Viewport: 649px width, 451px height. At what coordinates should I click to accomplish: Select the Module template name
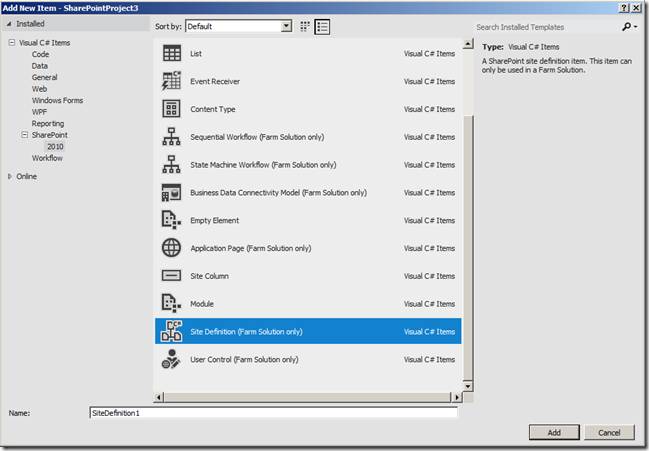point(202,304)
